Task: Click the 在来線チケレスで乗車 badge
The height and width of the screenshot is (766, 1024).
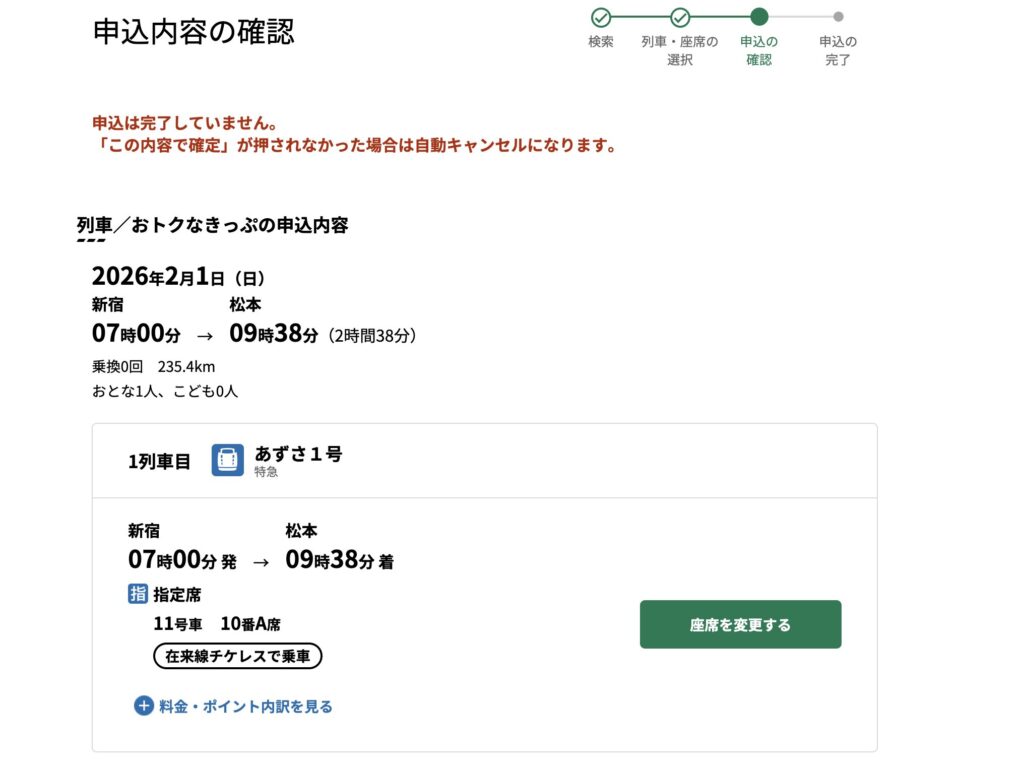Action: click(x=237, y=656)
